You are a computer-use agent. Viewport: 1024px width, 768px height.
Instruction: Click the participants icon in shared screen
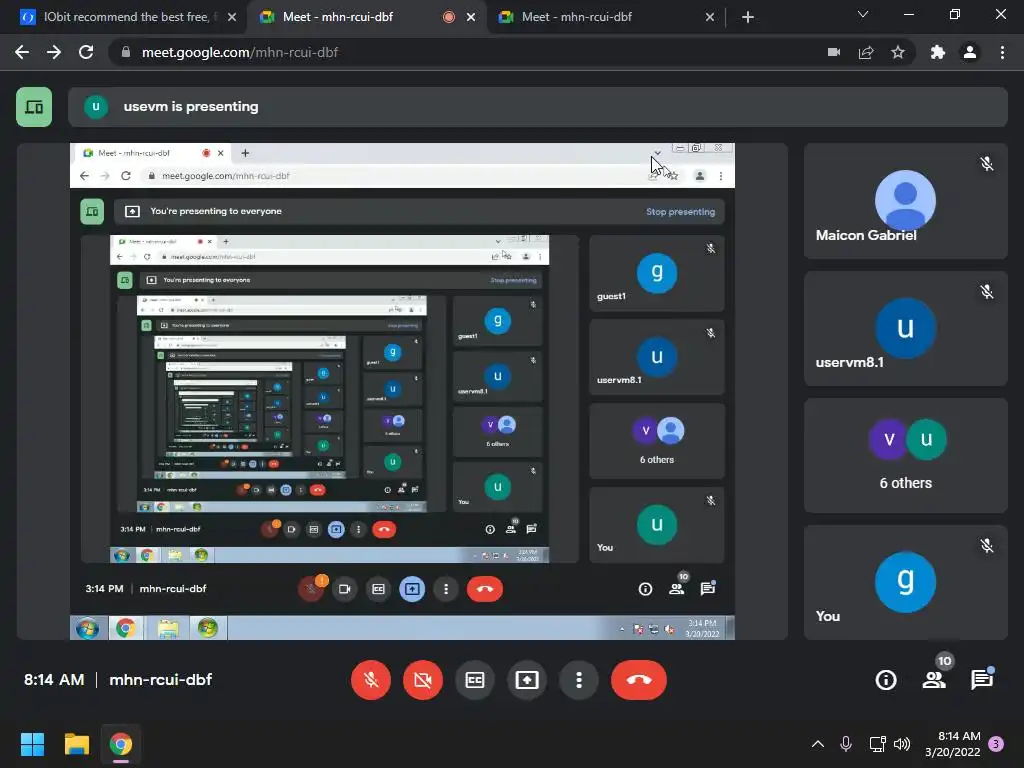coord(677,589)
